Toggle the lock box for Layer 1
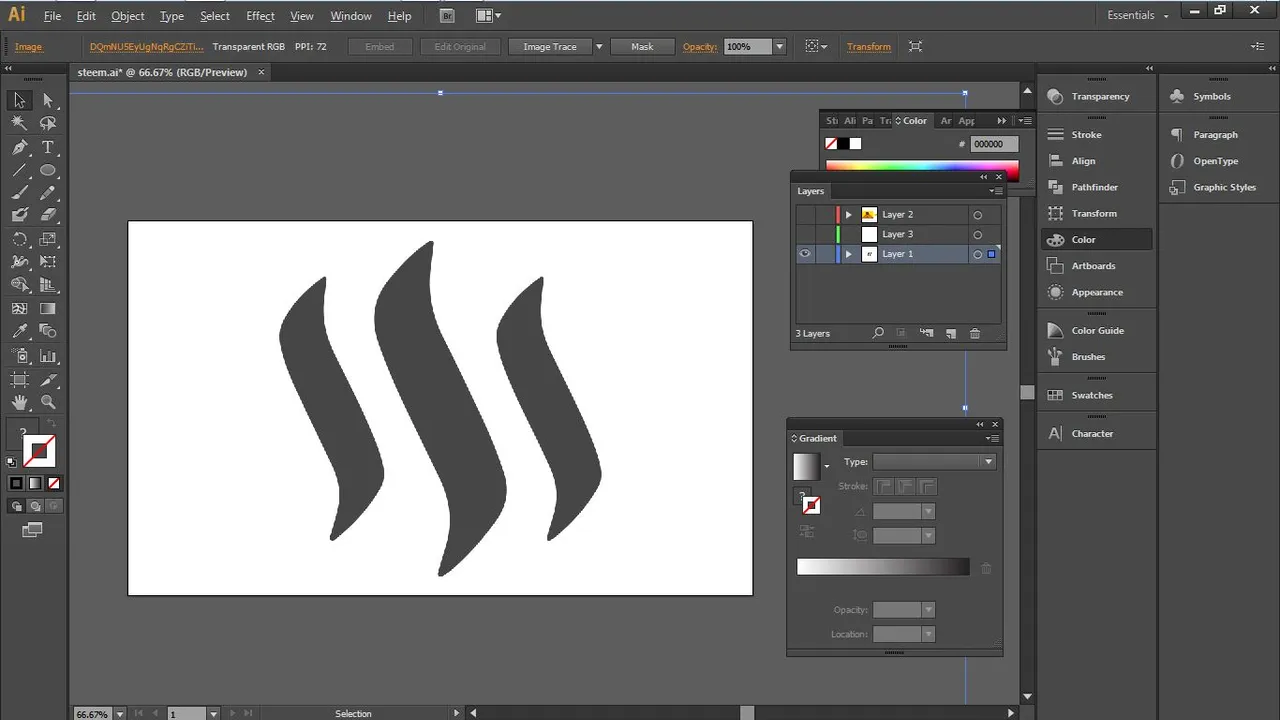Image resolution: width=1280 pixels, height=720 pixels. tap(825, 254)
